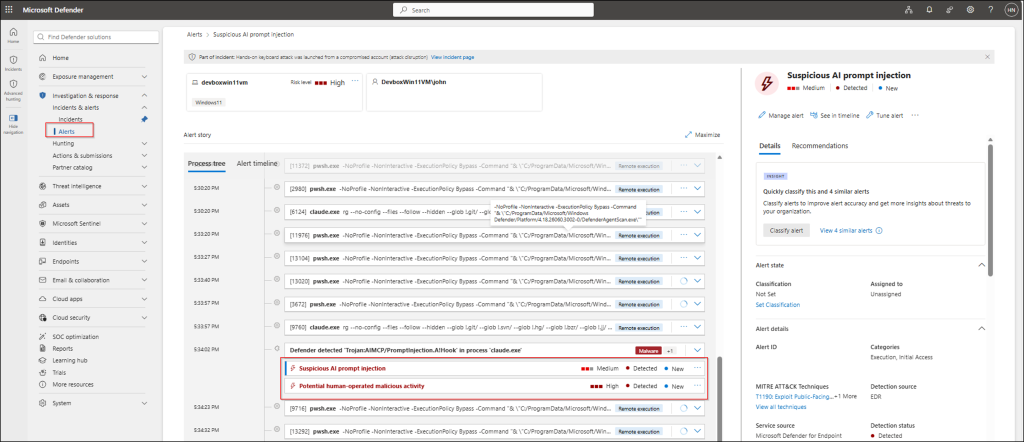The image size is (1024, 442).
Task: Open T1190 Exploit Public-Facing technique link
Action: [794, 396]
